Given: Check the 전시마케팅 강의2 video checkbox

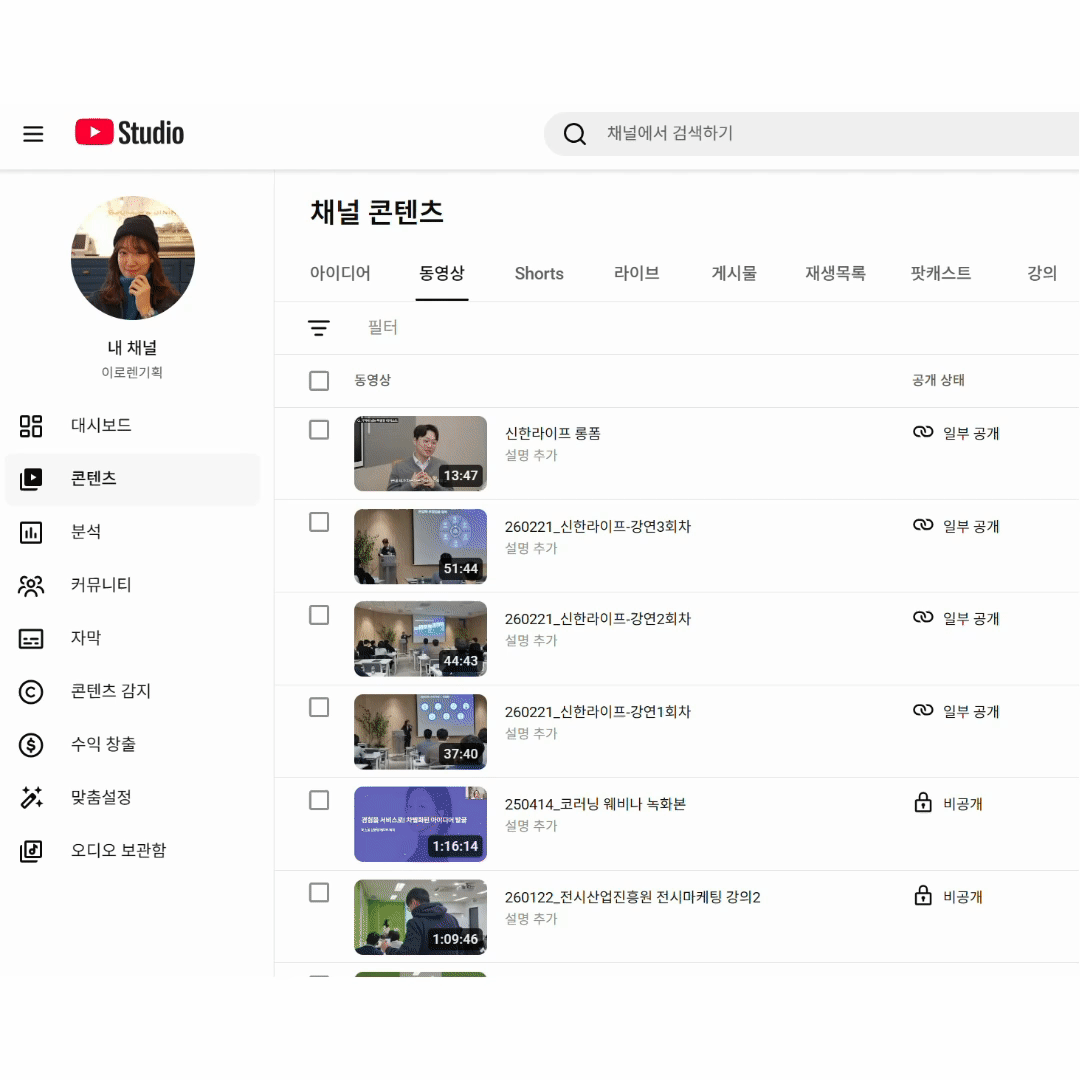Looking at the screenshot, I should click(x=319, y=893).
